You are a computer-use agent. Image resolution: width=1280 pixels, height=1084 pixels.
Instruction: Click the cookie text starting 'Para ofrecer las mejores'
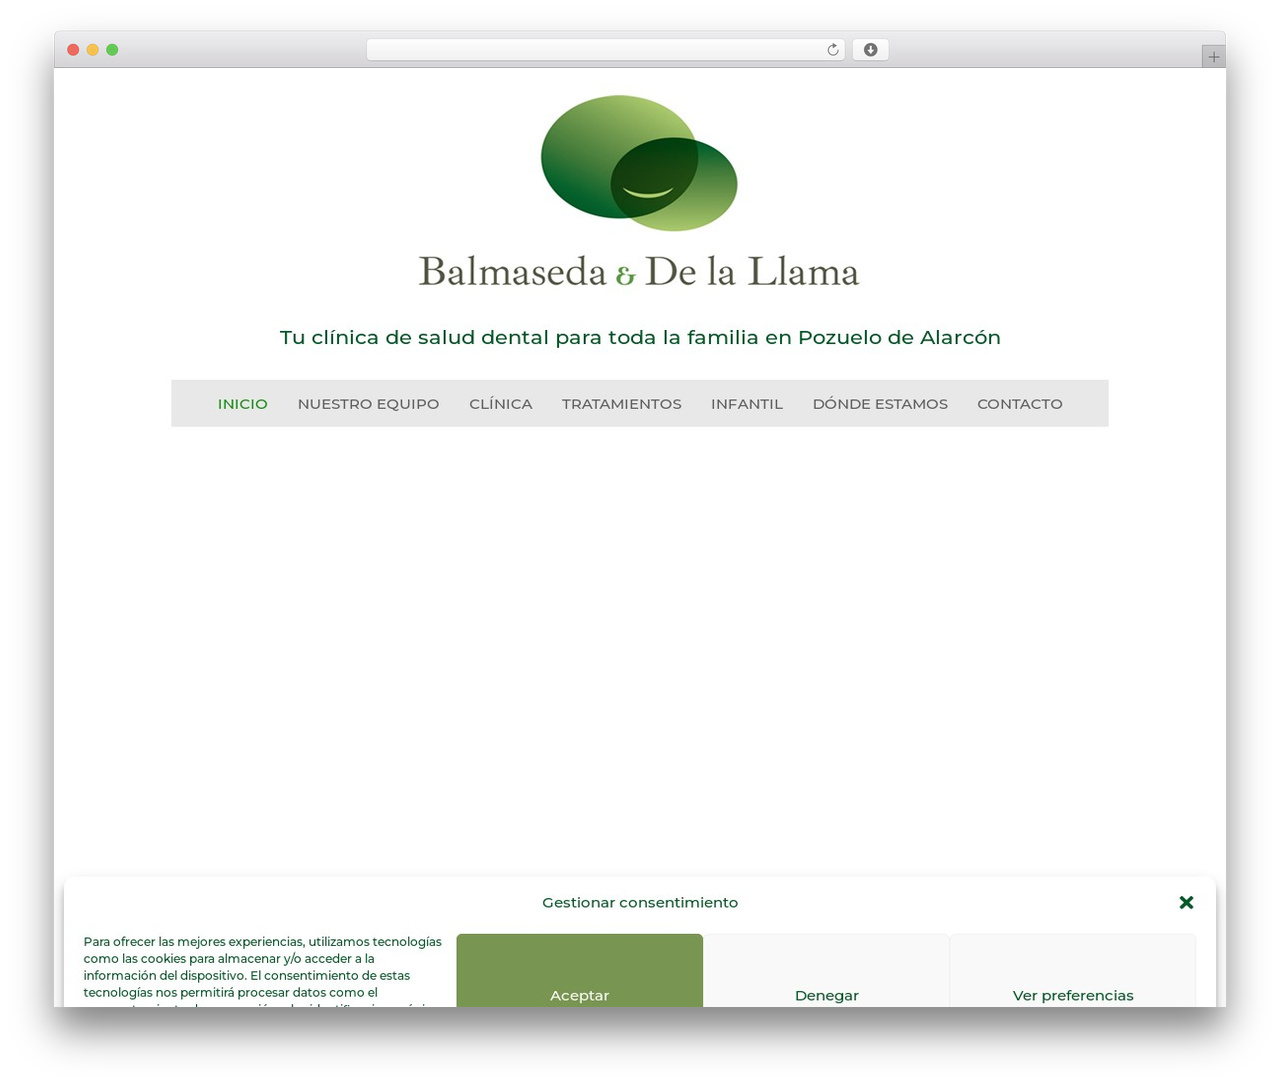click(263, 971)
